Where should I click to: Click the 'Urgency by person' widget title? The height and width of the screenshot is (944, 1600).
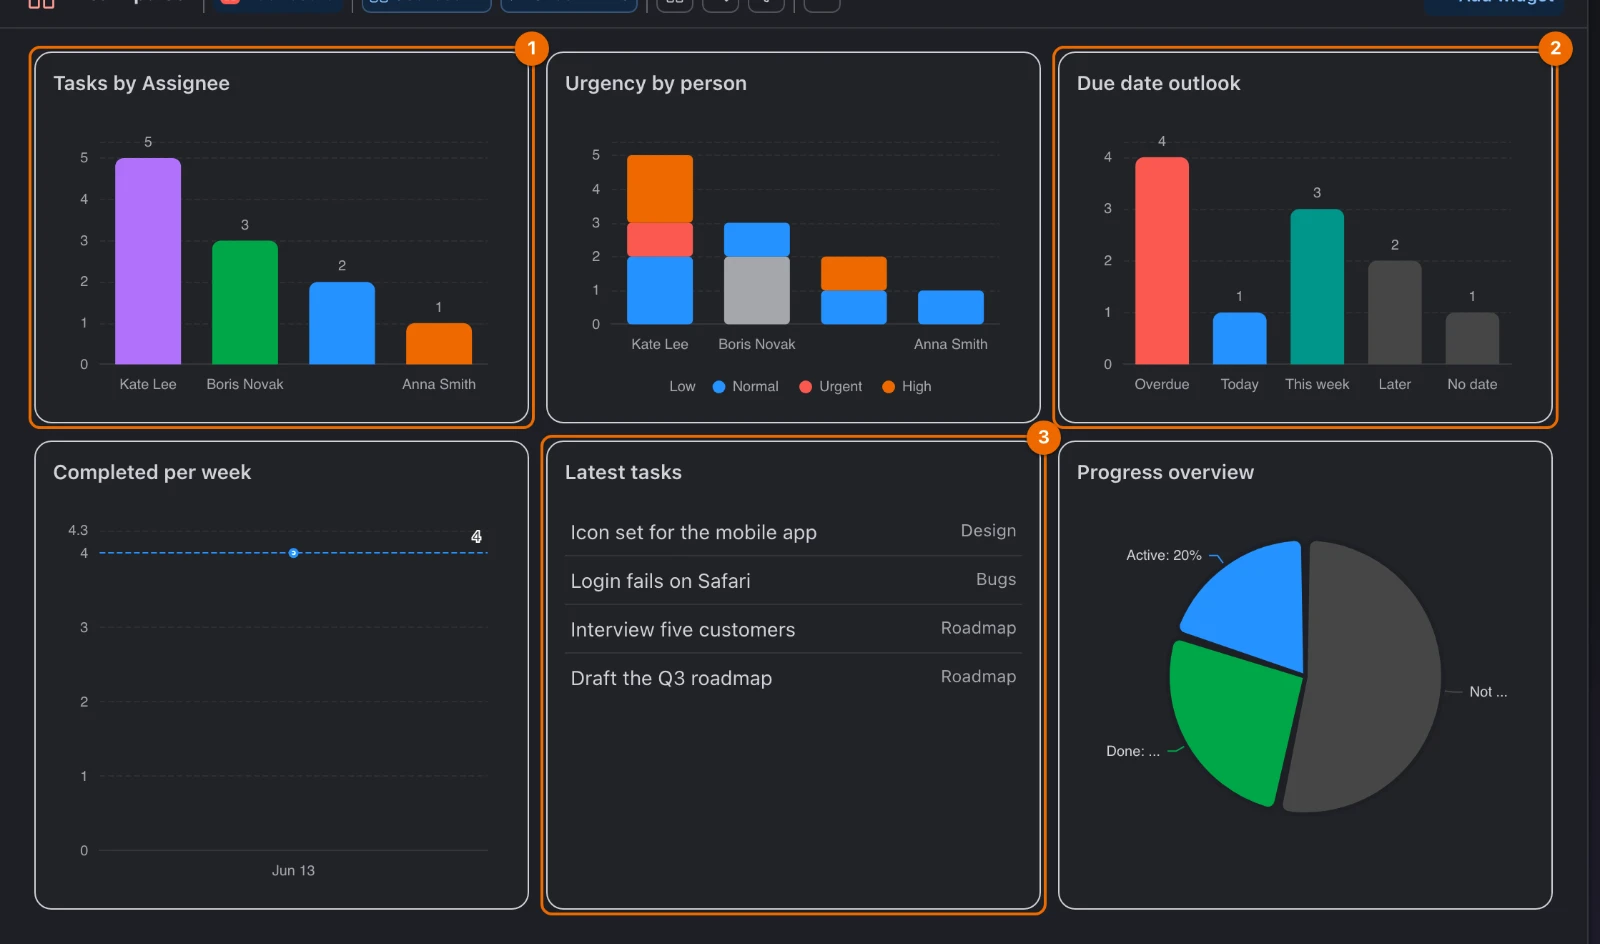tap(656, 83)
